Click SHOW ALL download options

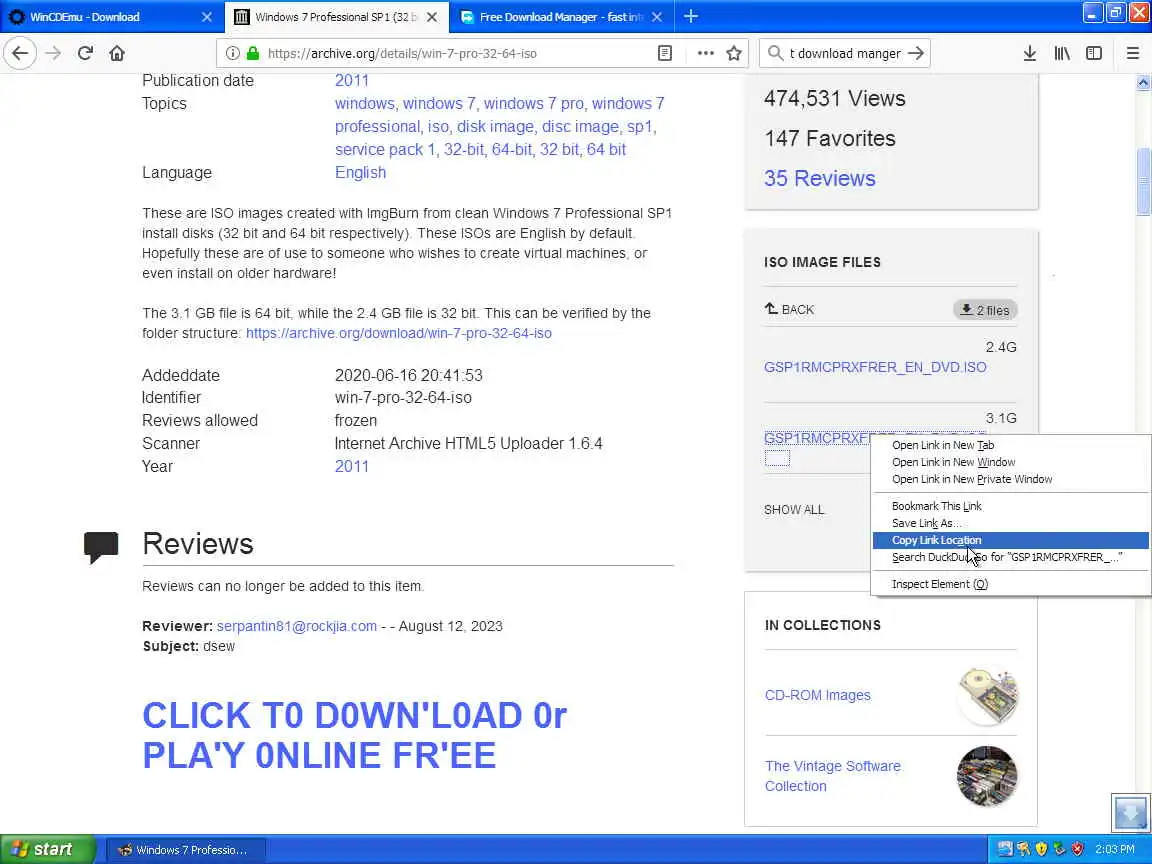coord(794,510)
